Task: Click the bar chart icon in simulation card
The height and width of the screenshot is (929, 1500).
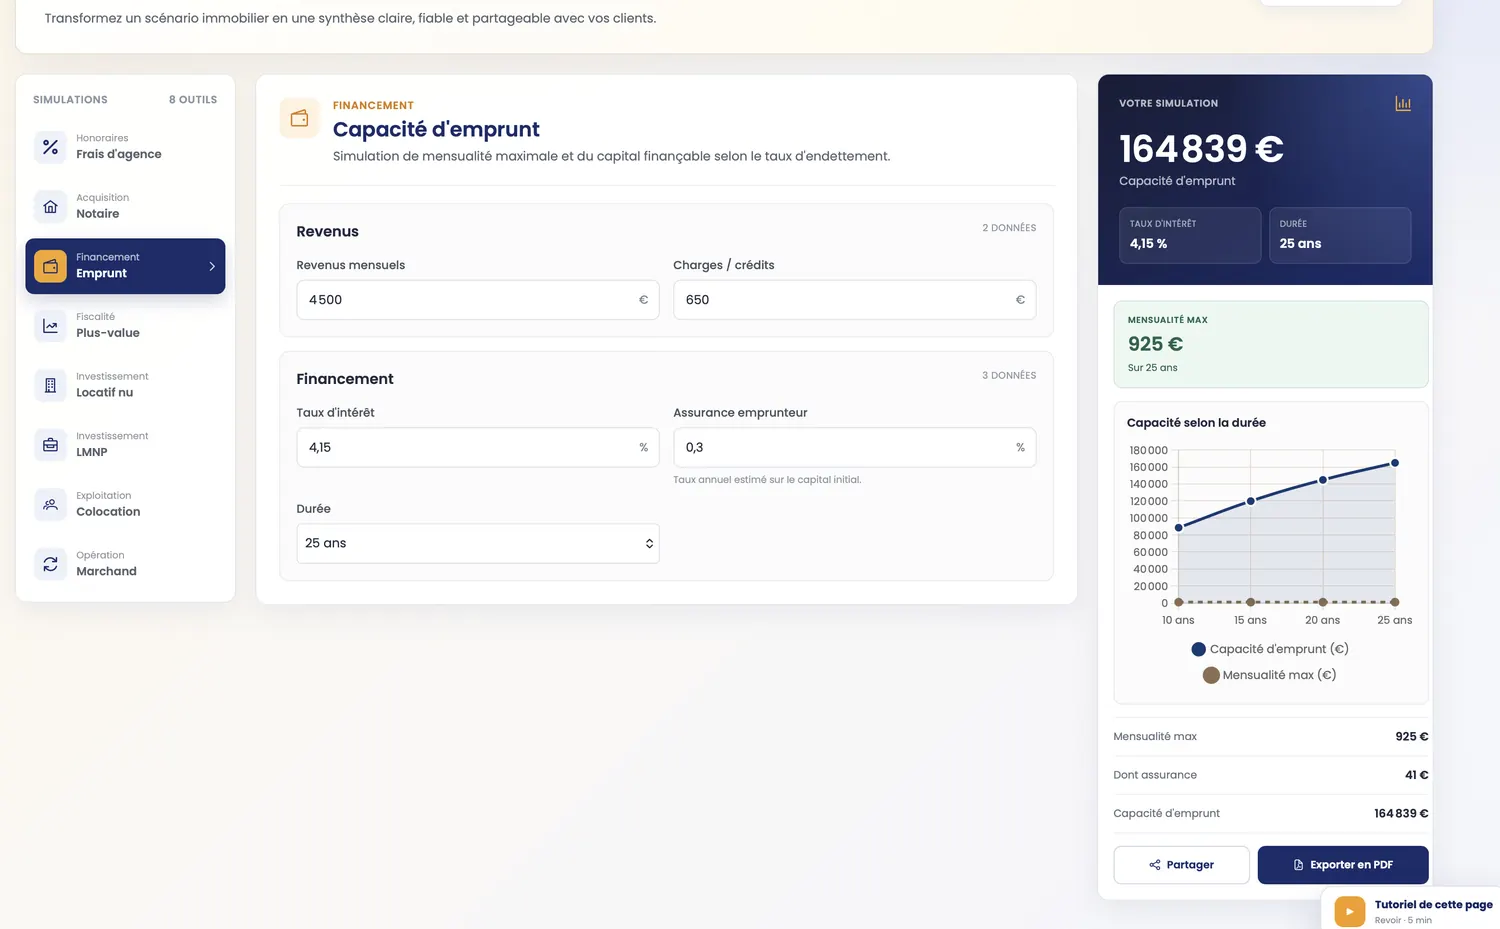Action: [x=1403, y=104]
